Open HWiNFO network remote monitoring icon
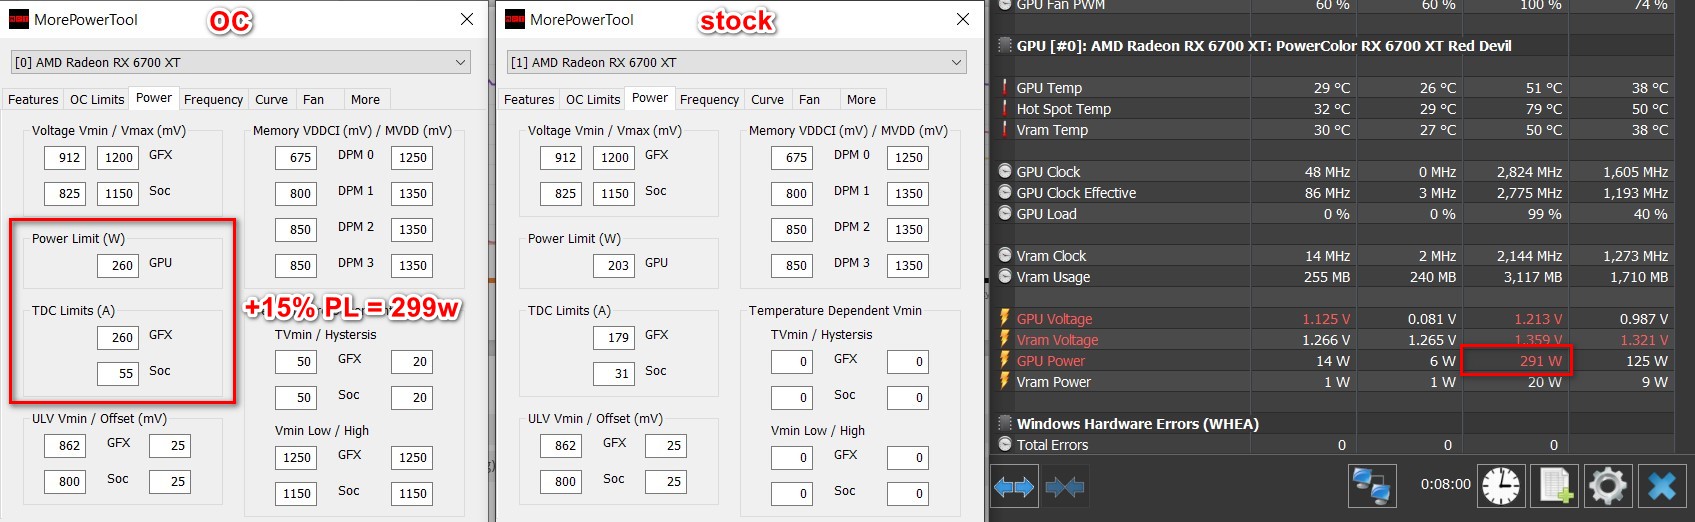This screenshot has width=1695, height=522. tap(1371, 486)
